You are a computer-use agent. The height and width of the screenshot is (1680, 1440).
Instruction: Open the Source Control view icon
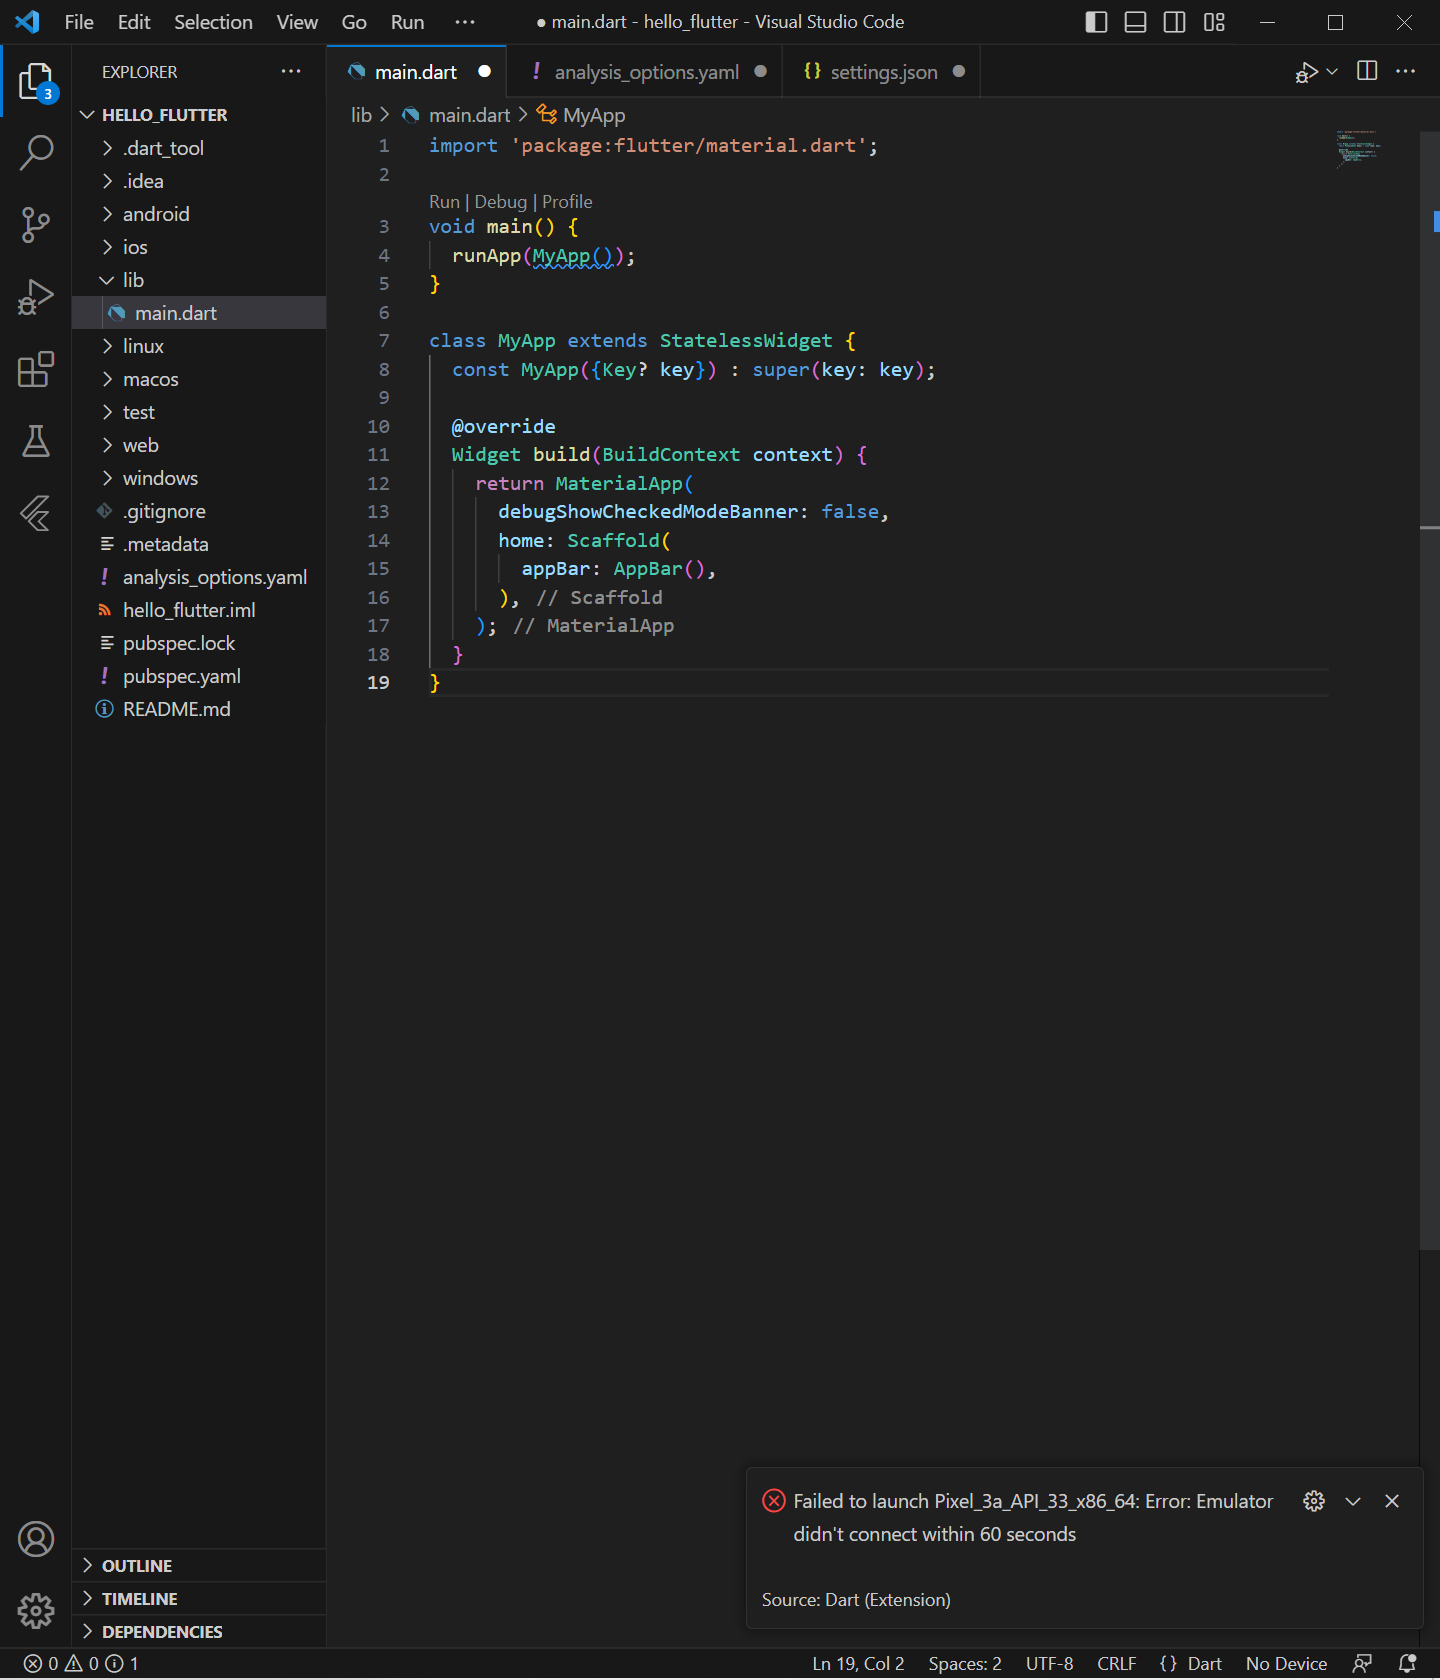coord(36,225)
